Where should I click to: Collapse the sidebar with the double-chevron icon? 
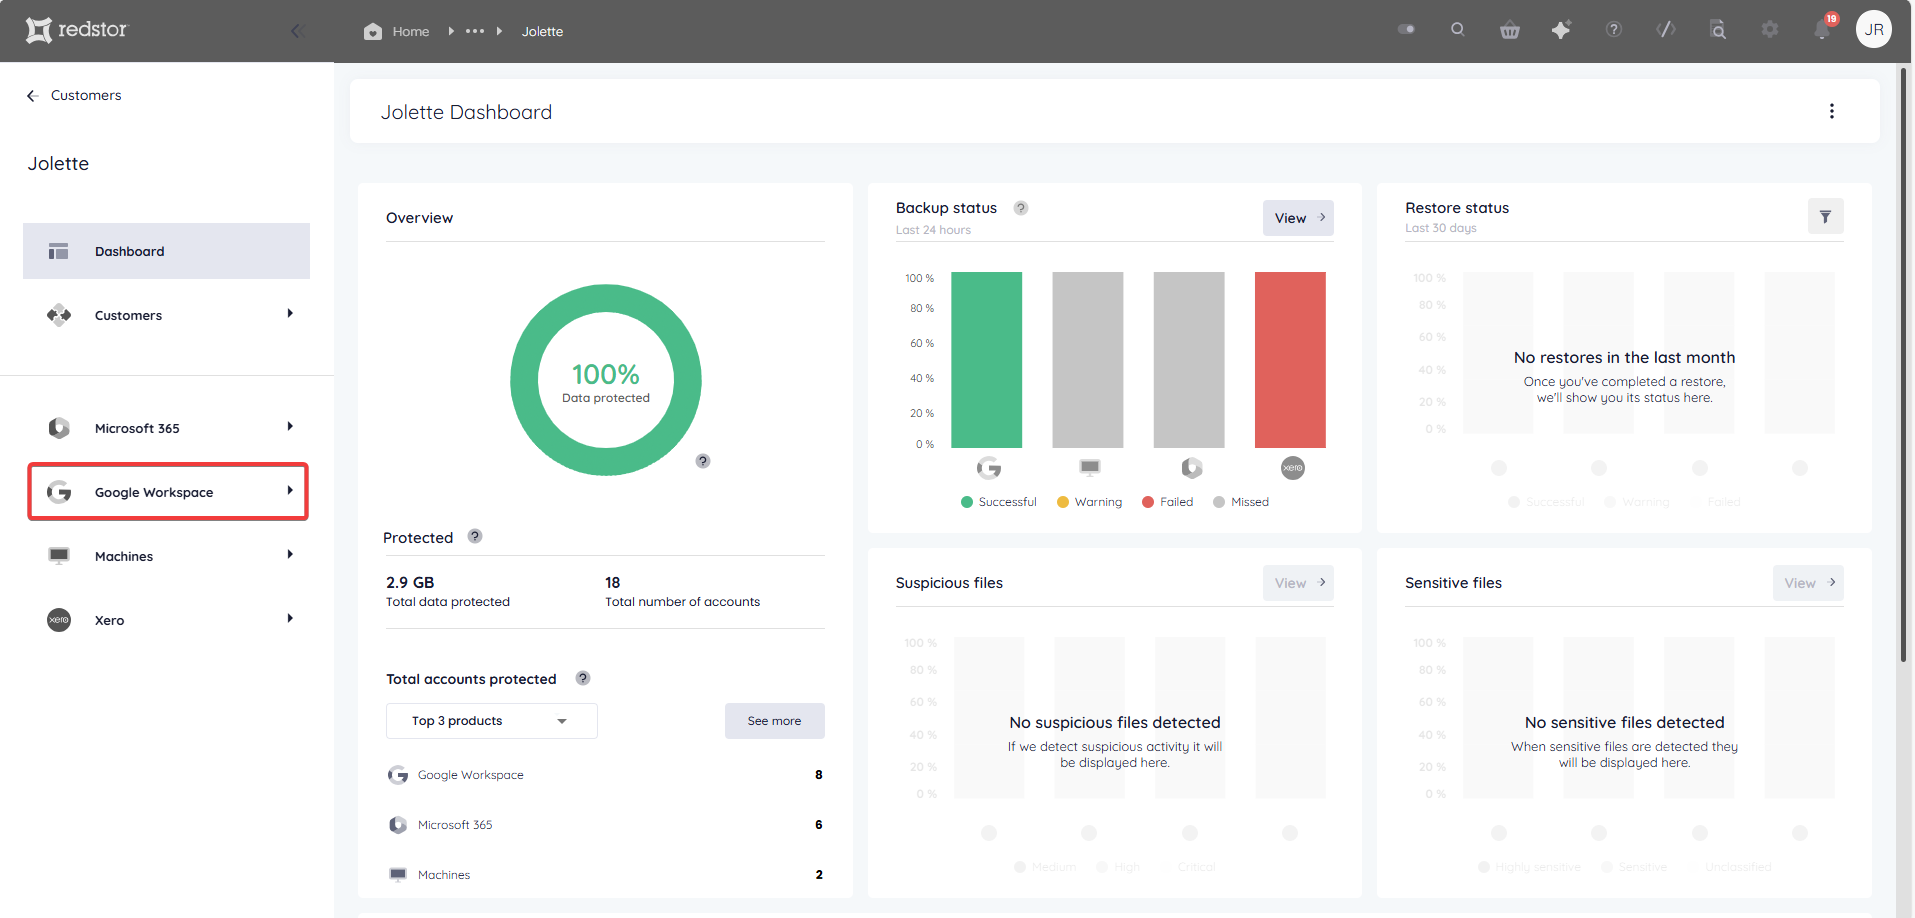[297, 31]
